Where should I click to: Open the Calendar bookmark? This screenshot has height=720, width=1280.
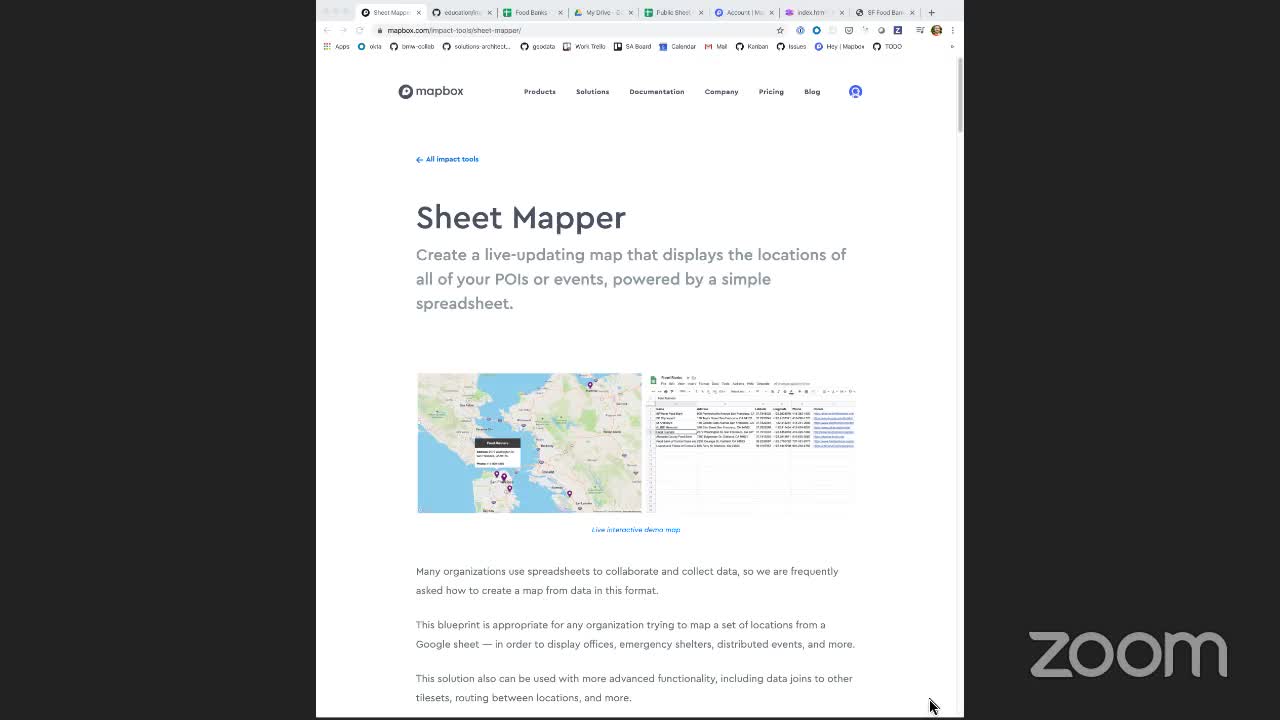[x=678, y=46]
